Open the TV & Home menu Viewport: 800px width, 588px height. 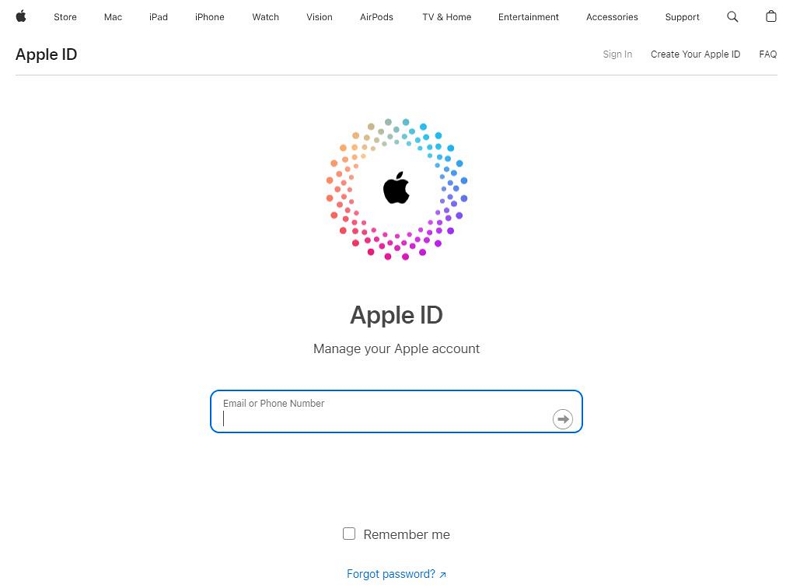tap(446, 17)
